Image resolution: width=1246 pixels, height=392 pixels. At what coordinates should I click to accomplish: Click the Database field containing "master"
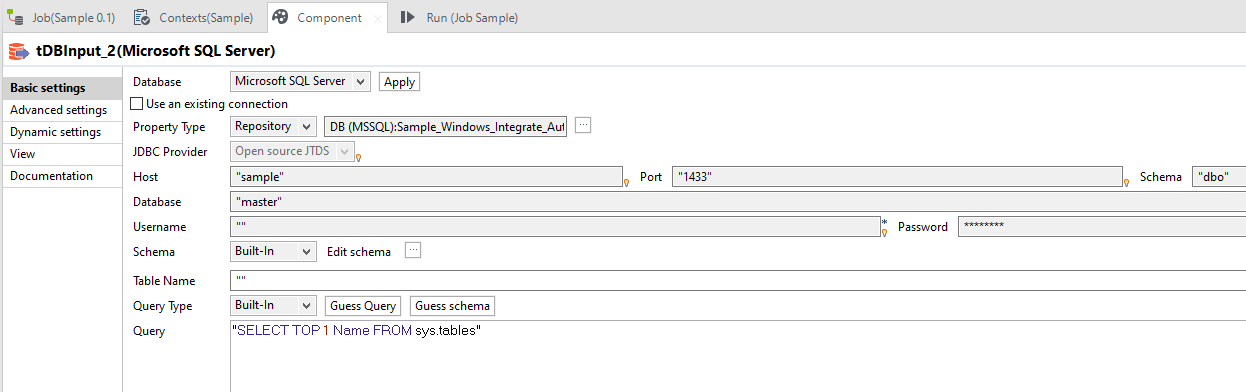(x=738, y=202)
